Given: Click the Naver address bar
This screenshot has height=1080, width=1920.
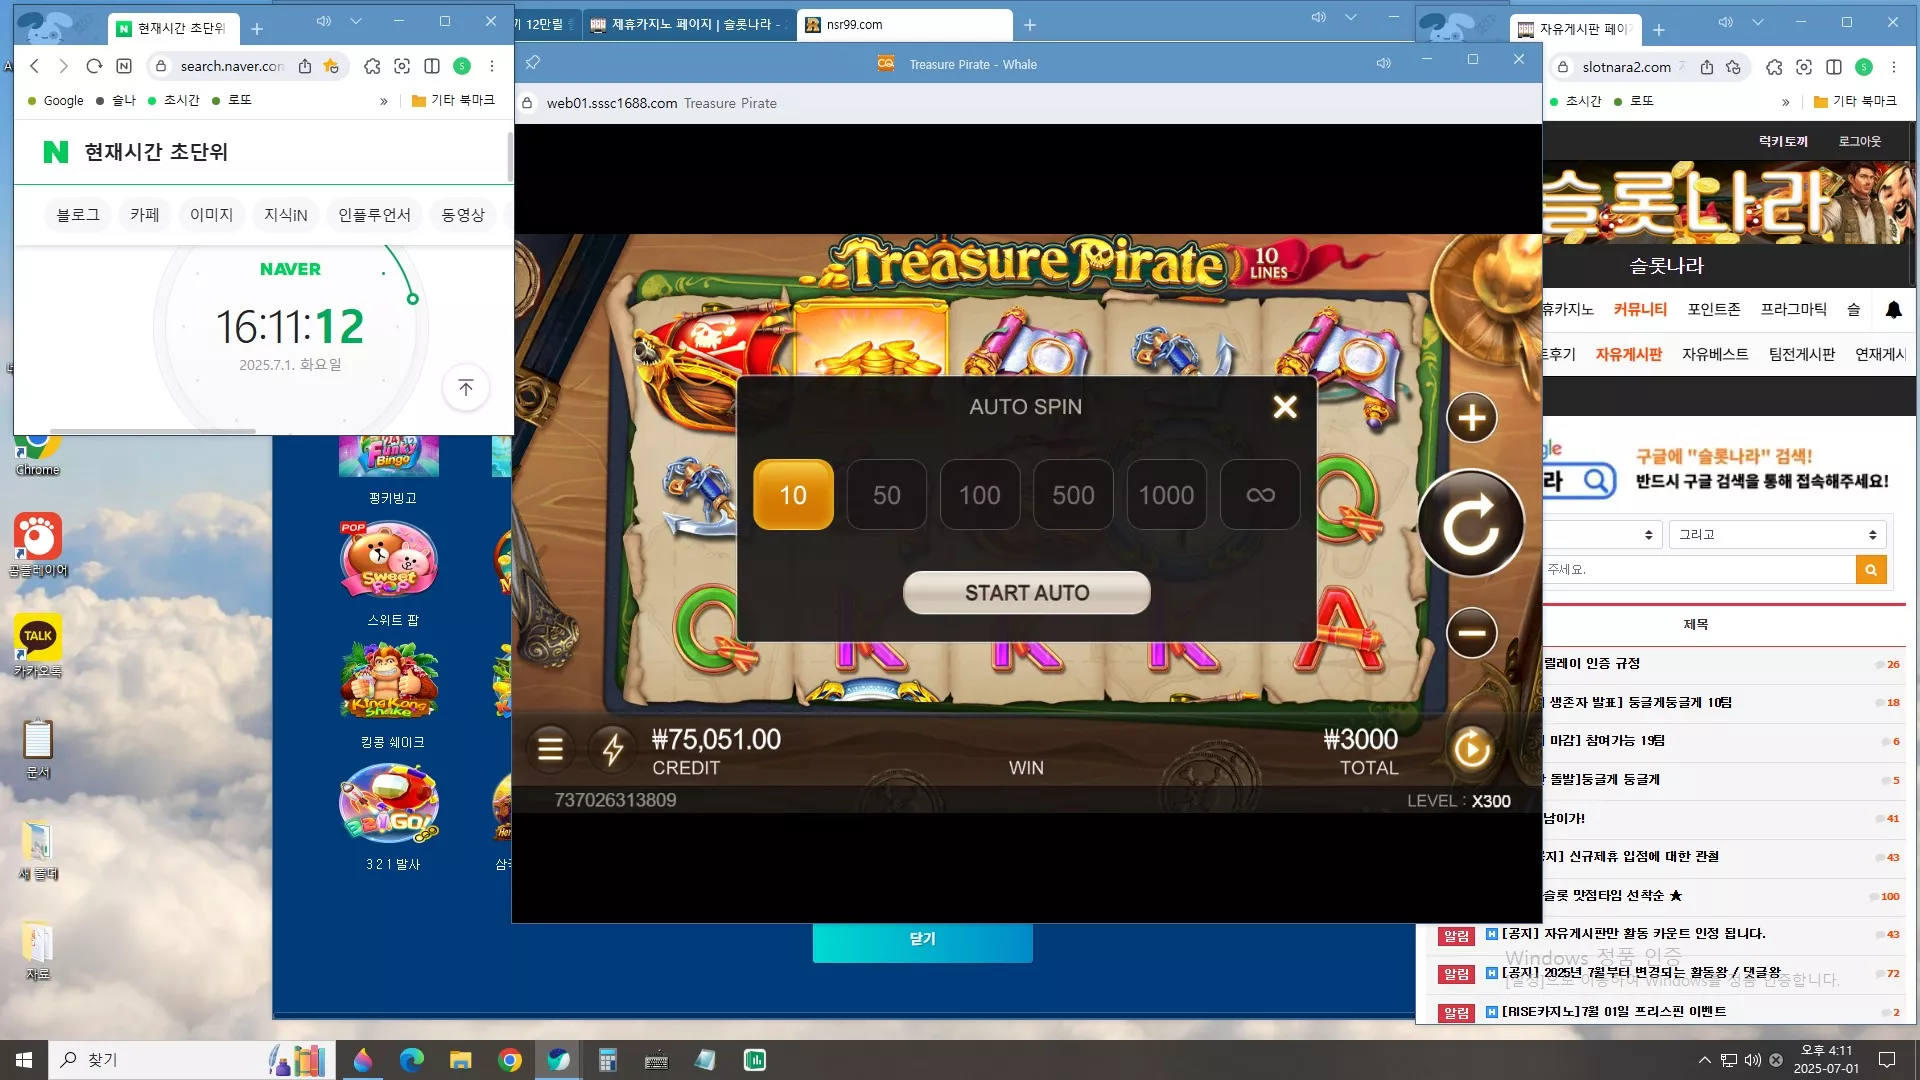Looking at the screenshot, I should (232, 66).
